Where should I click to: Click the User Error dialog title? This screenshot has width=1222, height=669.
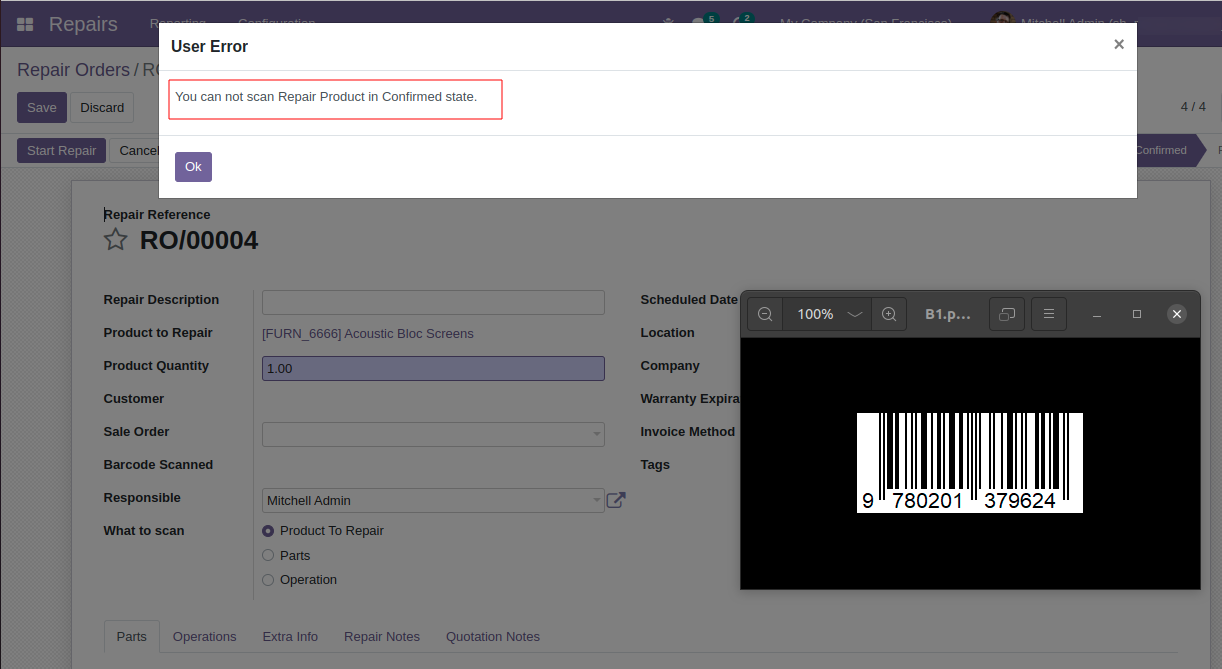pos(209,46)
